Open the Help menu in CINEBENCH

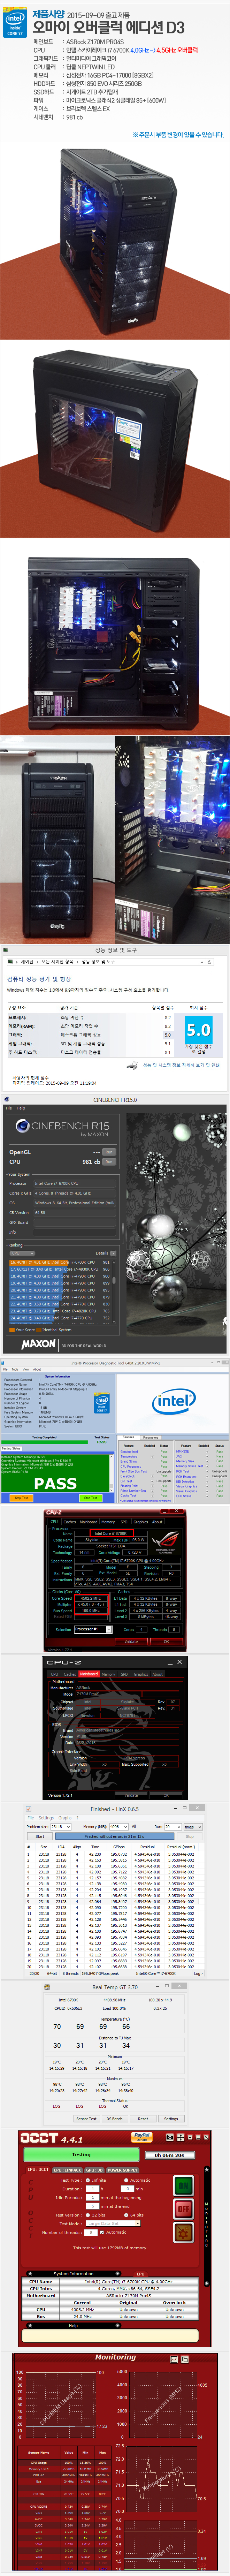21,1108
